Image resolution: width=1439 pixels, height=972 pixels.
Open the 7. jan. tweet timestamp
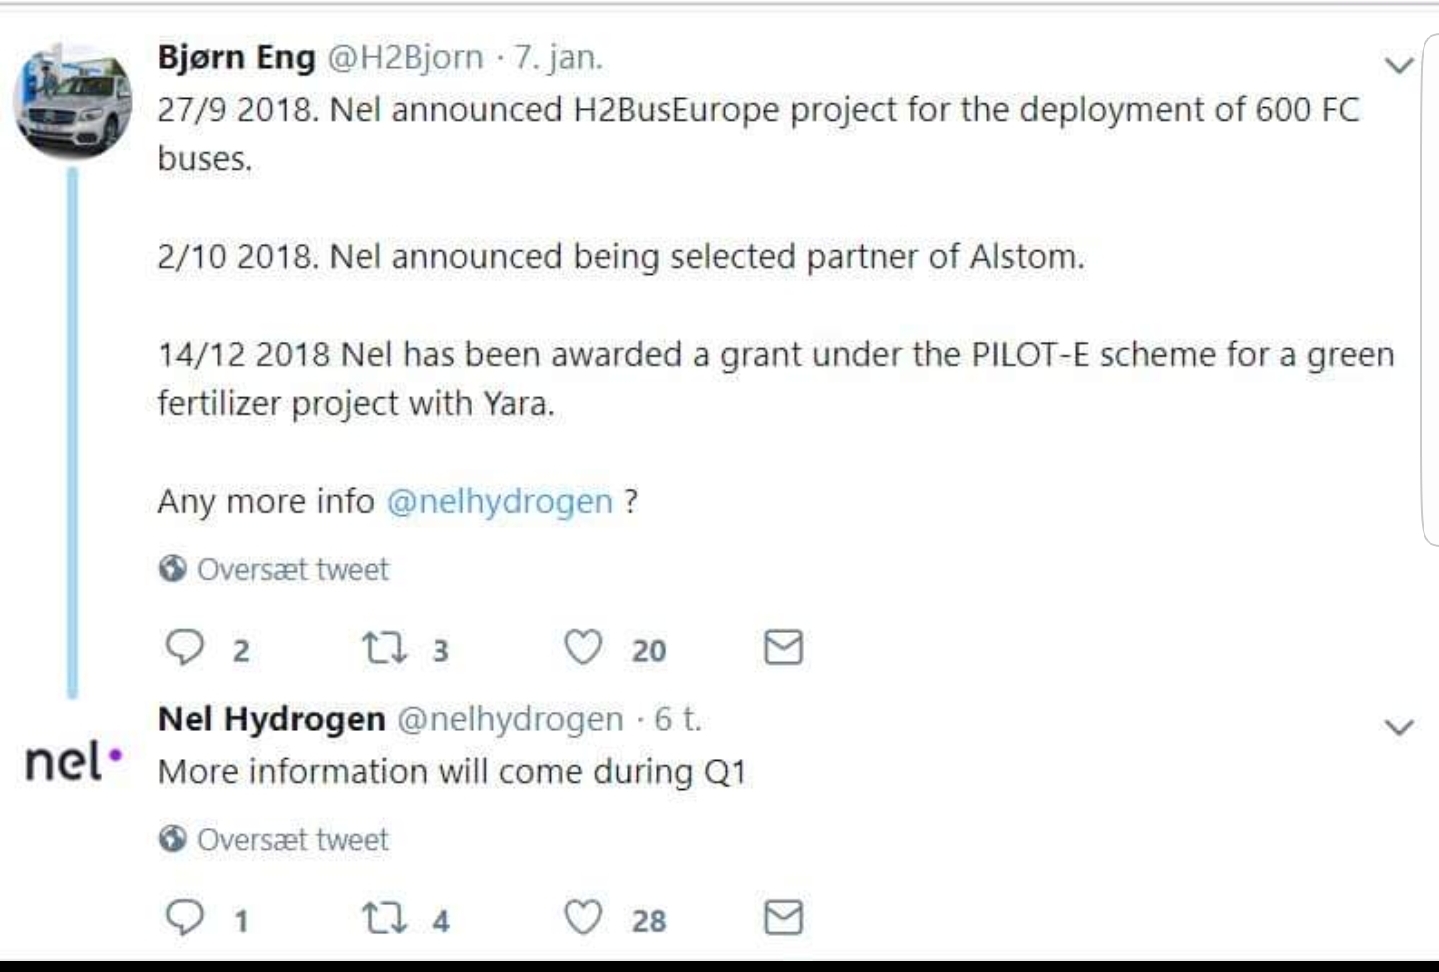[x=558, y=58]
